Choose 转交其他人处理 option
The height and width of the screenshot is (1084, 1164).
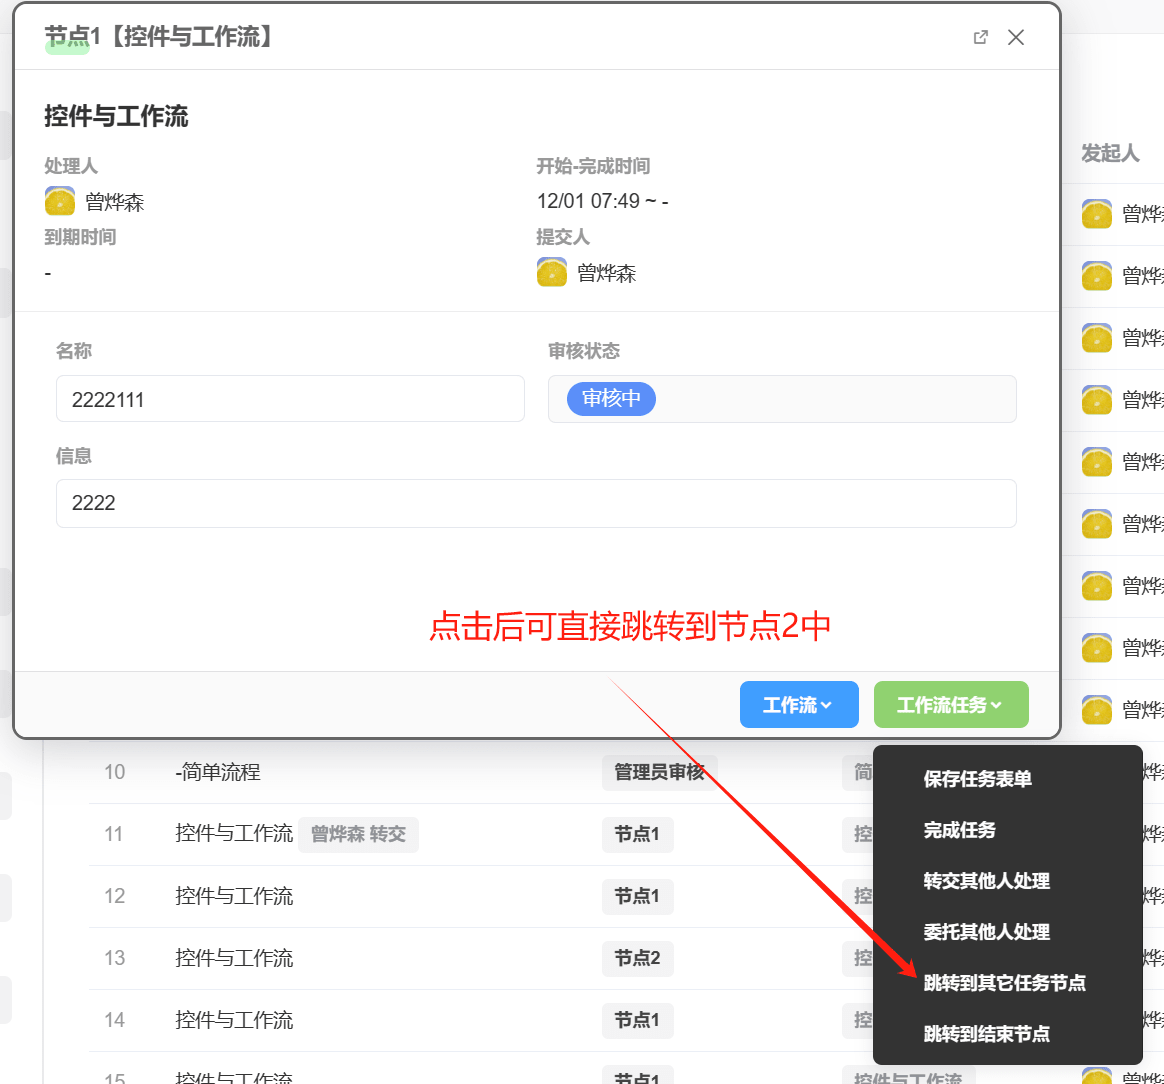click(986, 881)
